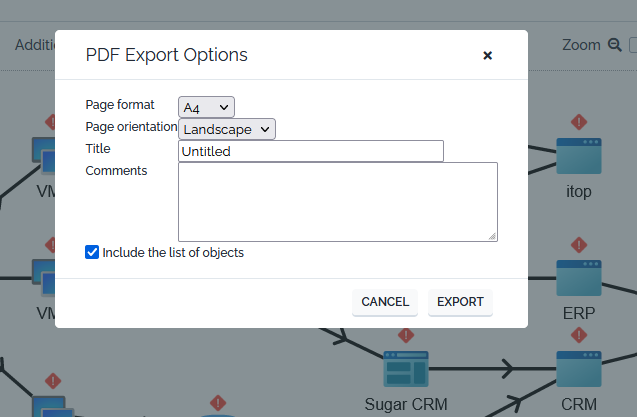
Task: Select the CRM application node icon
Action: [x=579, y=369]
